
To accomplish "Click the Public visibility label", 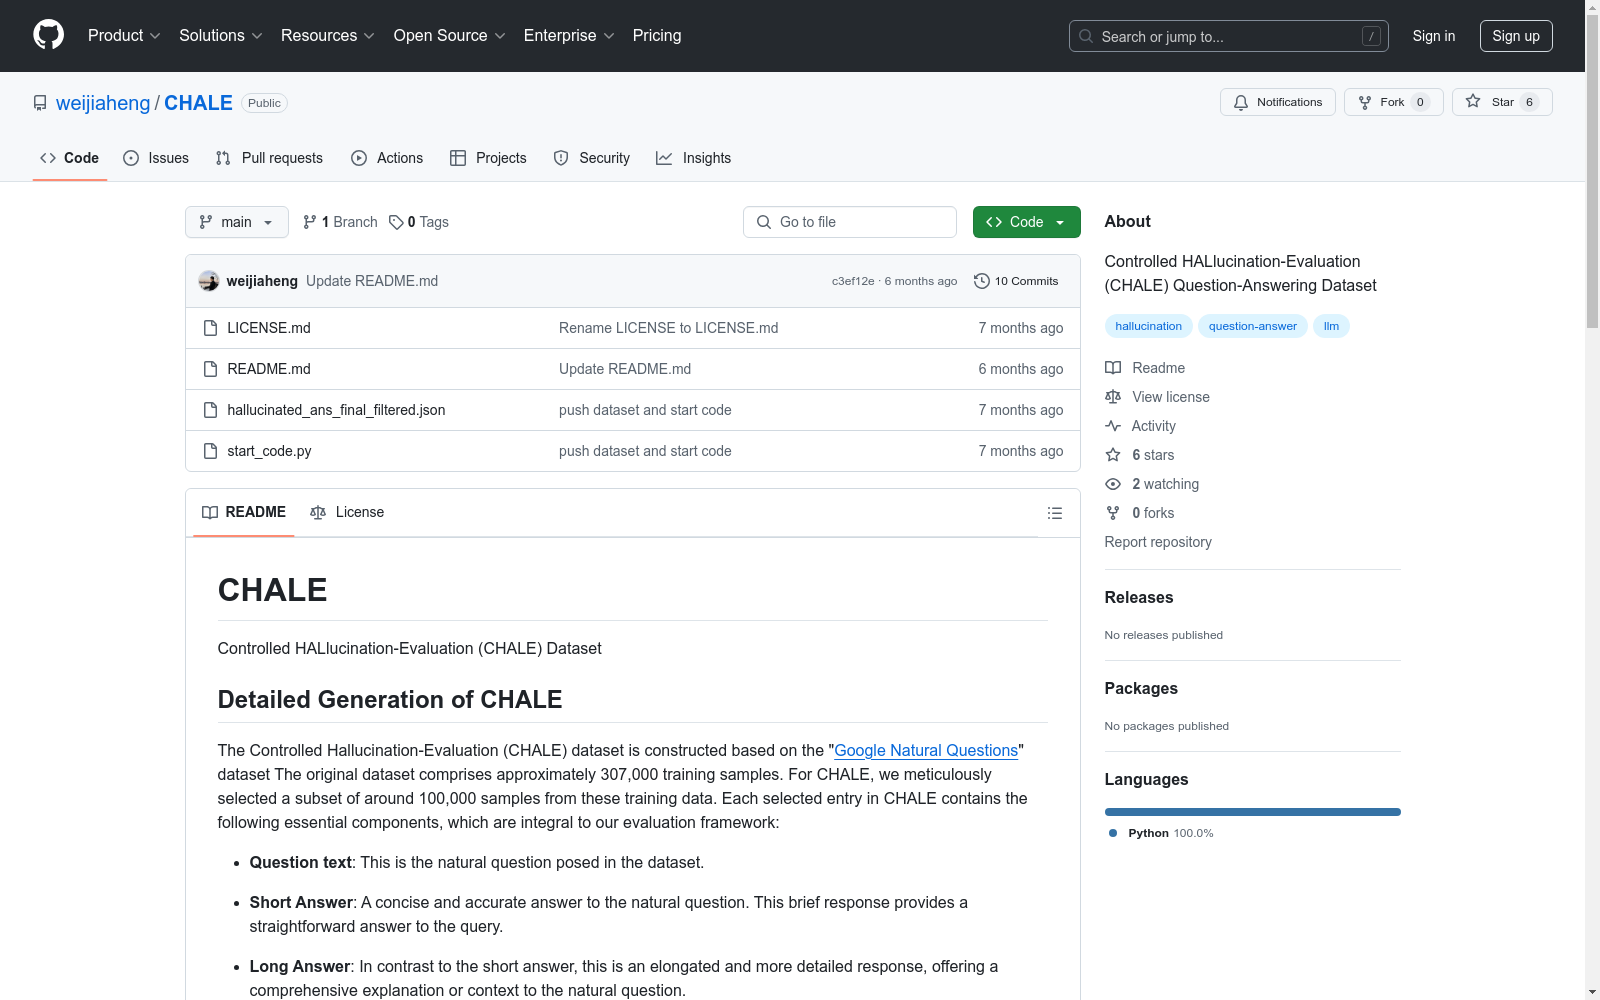I will click(264, 103).
